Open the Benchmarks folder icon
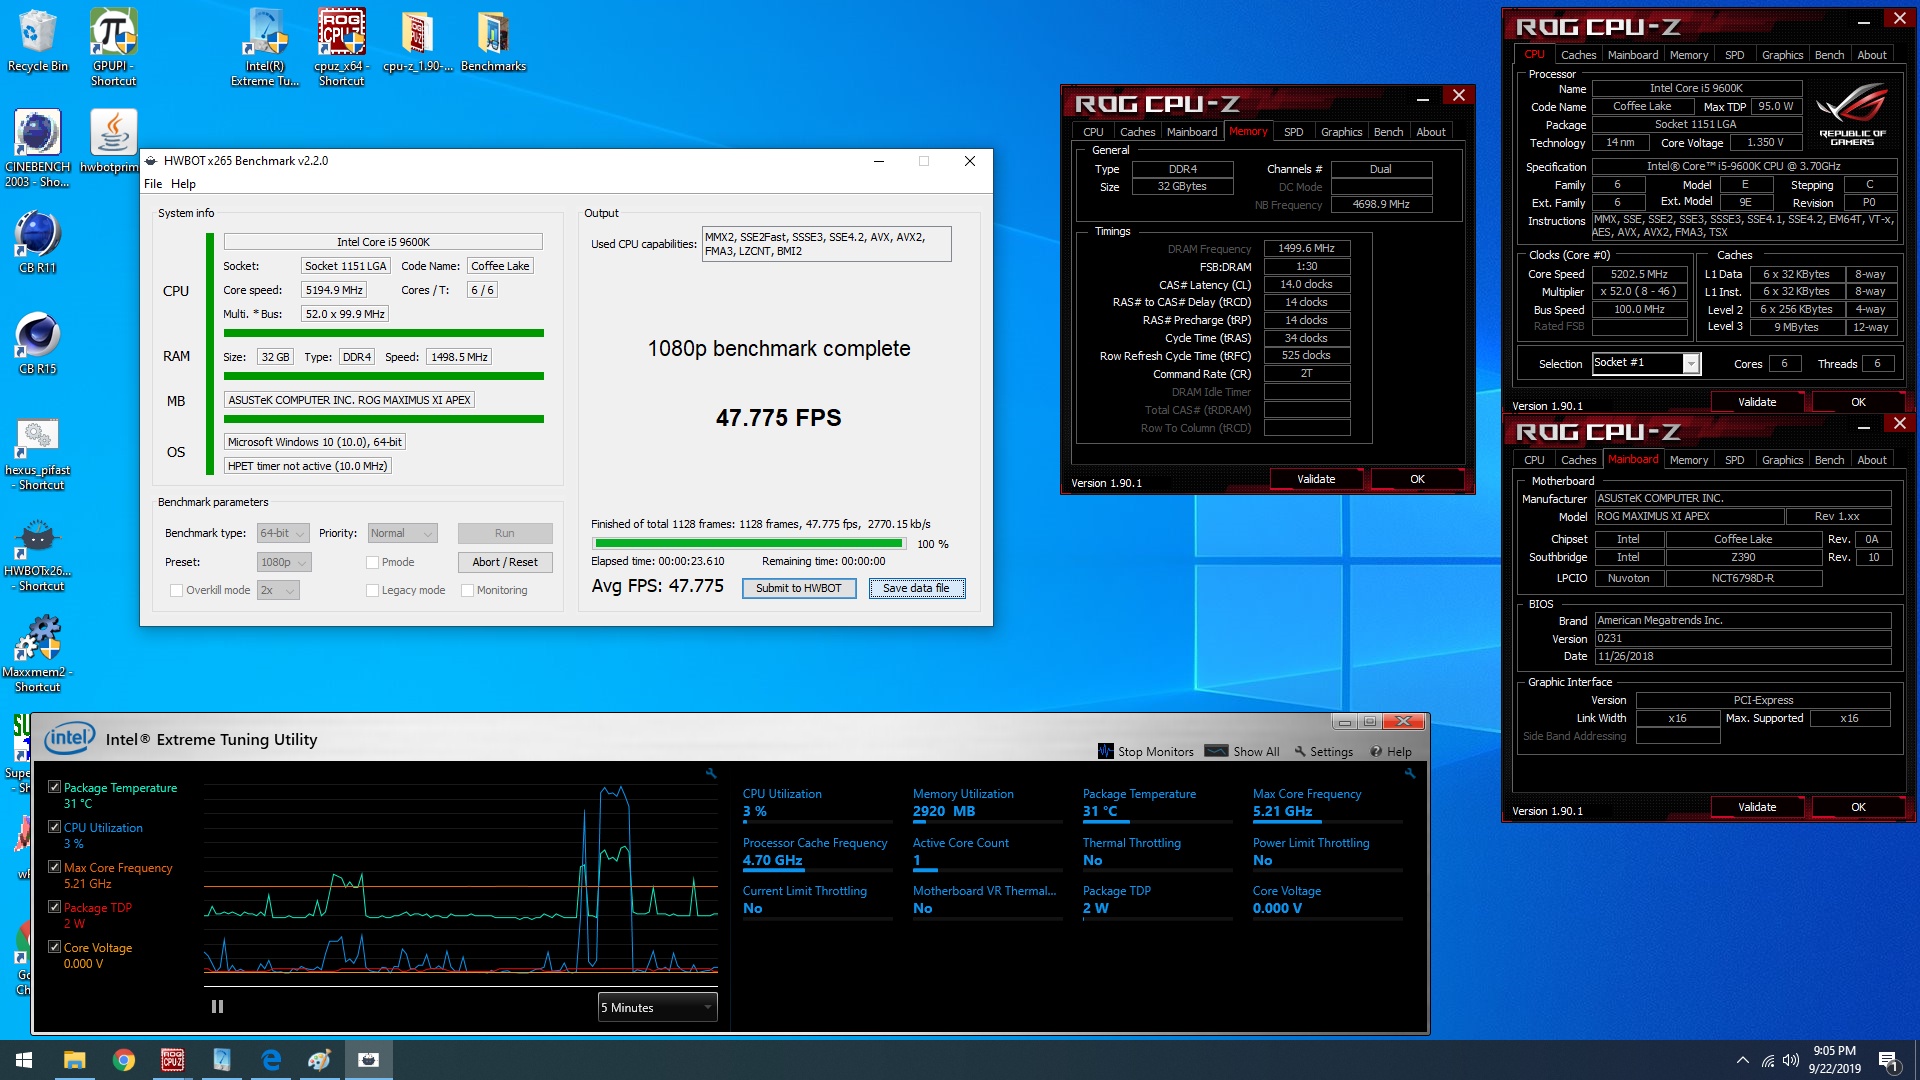This screenshot has width=1920, height=1080. tap(493, 40)
